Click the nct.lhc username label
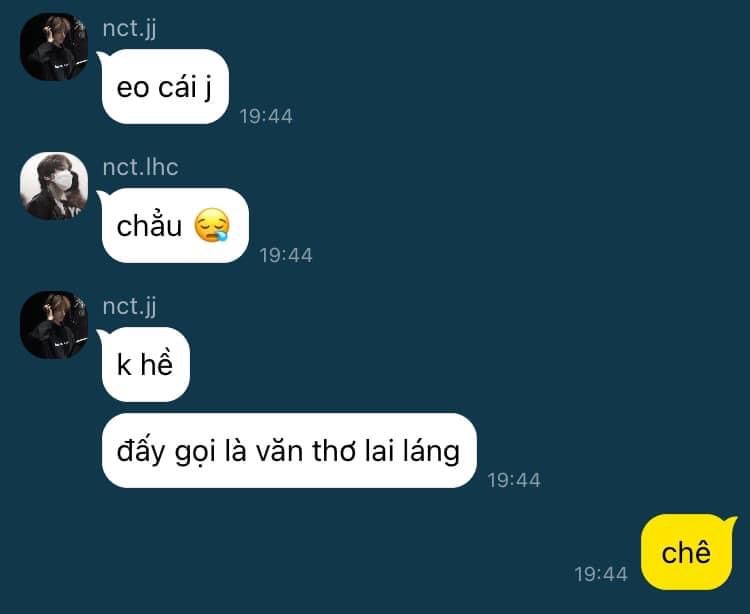This screenshot has width=750, height=614. 141,167
